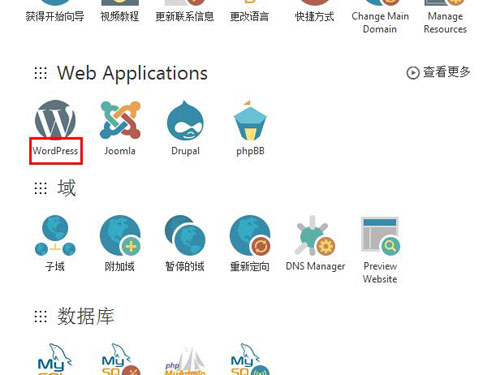Click the Drupal text label
500x375 pixels.
click(185, 151)
